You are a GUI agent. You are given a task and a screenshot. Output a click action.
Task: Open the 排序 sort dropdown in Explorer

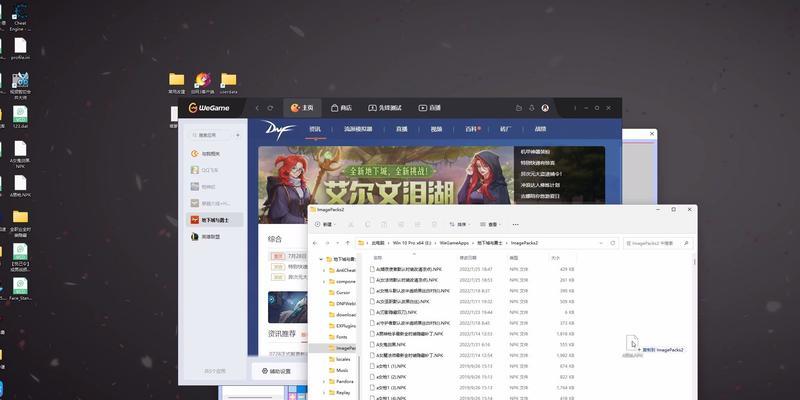pyautogui.click(x=460, y=224)
